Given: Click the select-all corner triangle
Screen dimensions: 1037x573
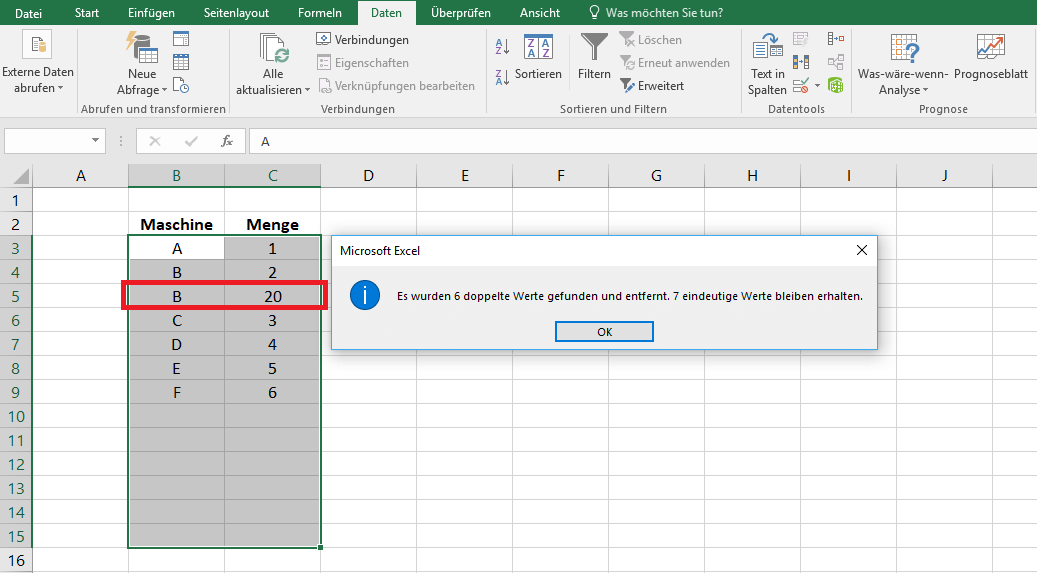Looking at the screenshot, I should (x=21, y=176).
